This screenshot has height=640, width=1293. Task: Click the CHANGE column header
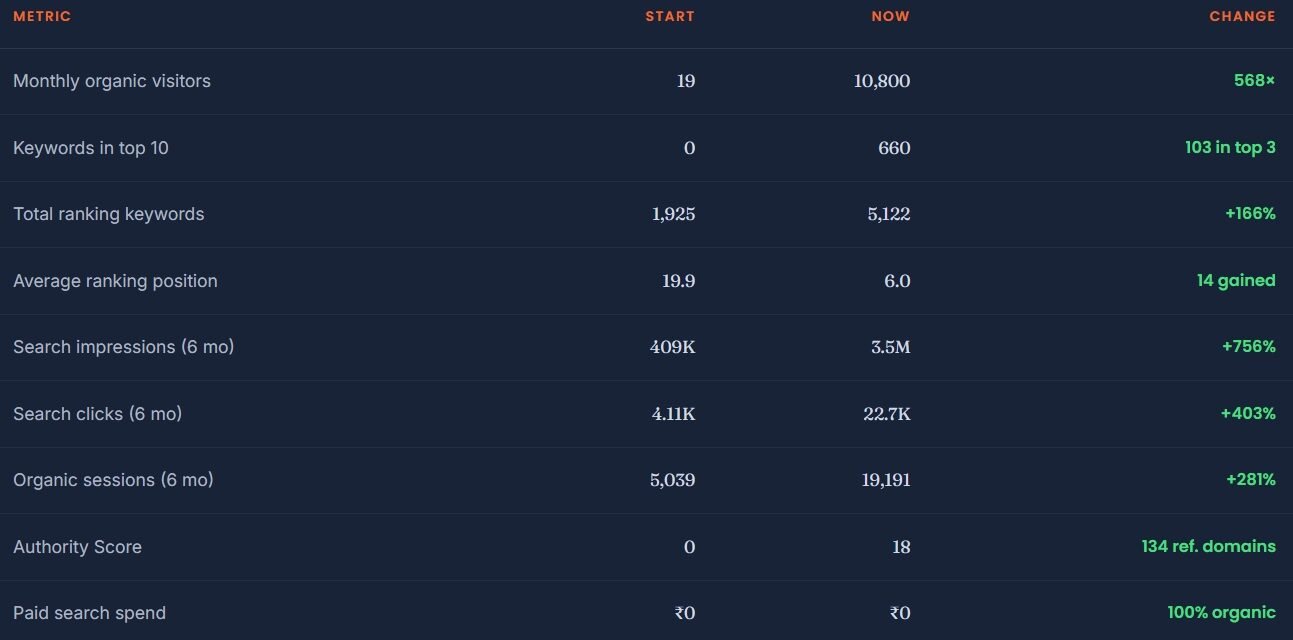(x=1242, y=16)
